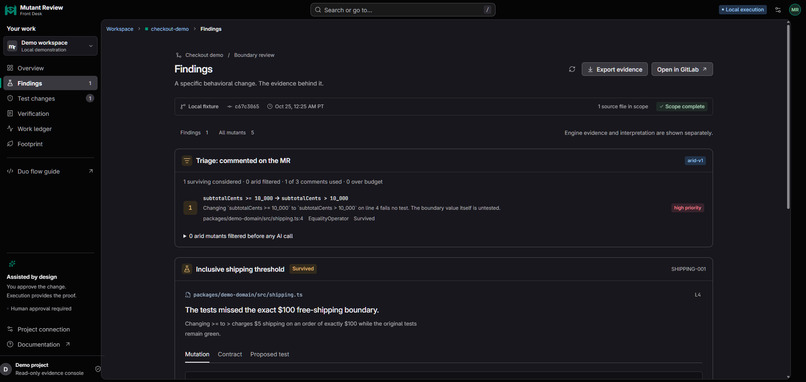Go to checkout-demo breadcrumb

(x=170, y=29)
